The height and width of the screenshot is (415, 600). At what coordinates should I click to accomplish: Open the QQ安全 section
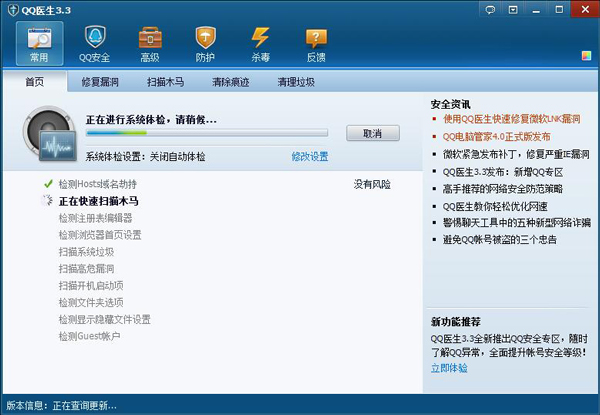pos(95,44)
